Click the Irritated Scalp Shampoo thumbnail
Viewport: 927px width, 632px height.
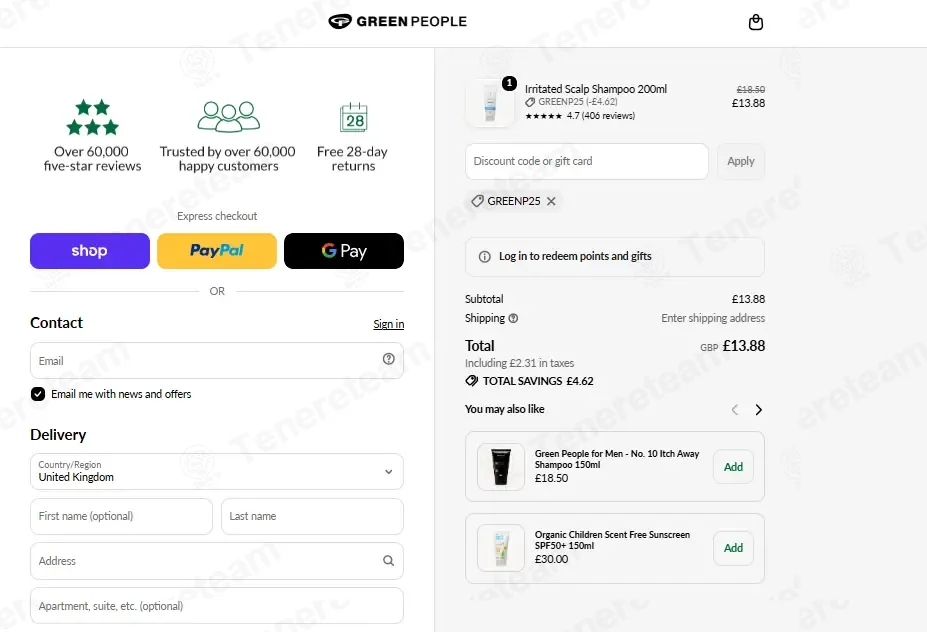coord(490,103)
